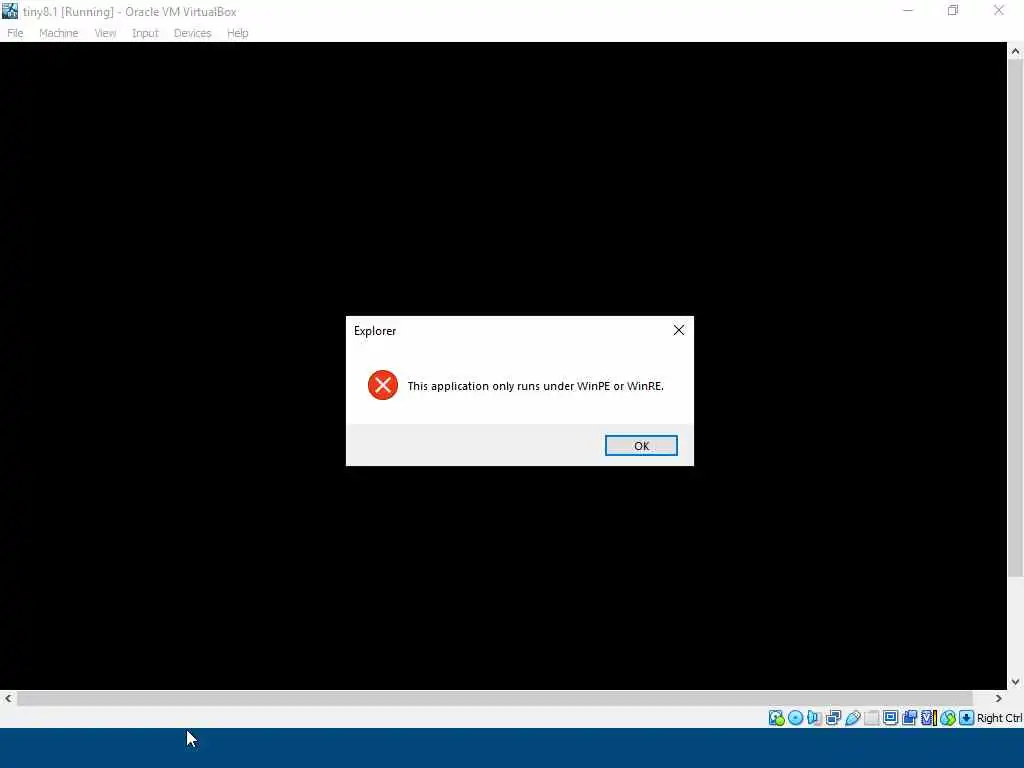This screenshot has width=1024, height=768.
Task: Click the horizontal scrollbar left arrow
Action: tap(8, 698)
